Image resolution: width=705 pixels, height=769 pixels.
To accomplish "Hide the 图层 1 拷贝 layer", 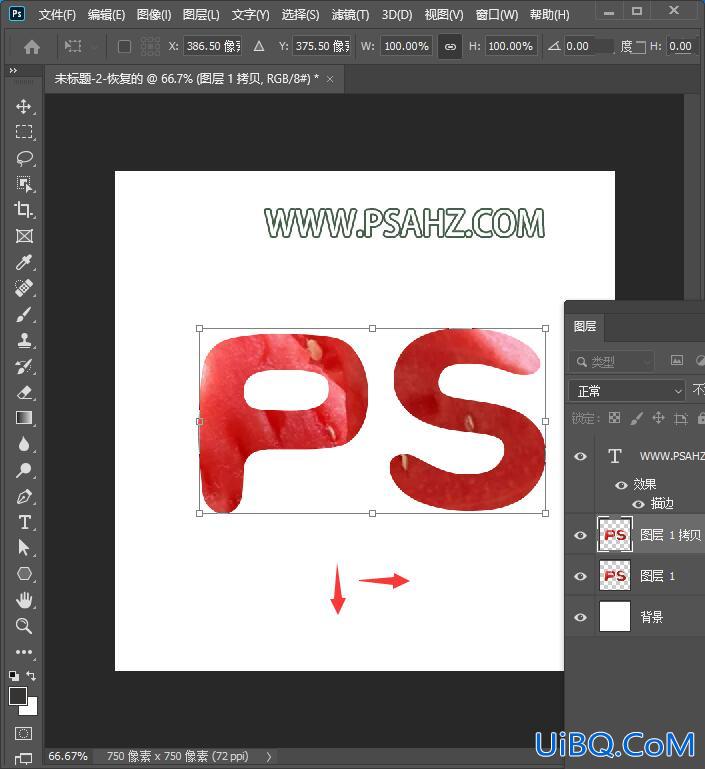I will [x=580, y=535].
